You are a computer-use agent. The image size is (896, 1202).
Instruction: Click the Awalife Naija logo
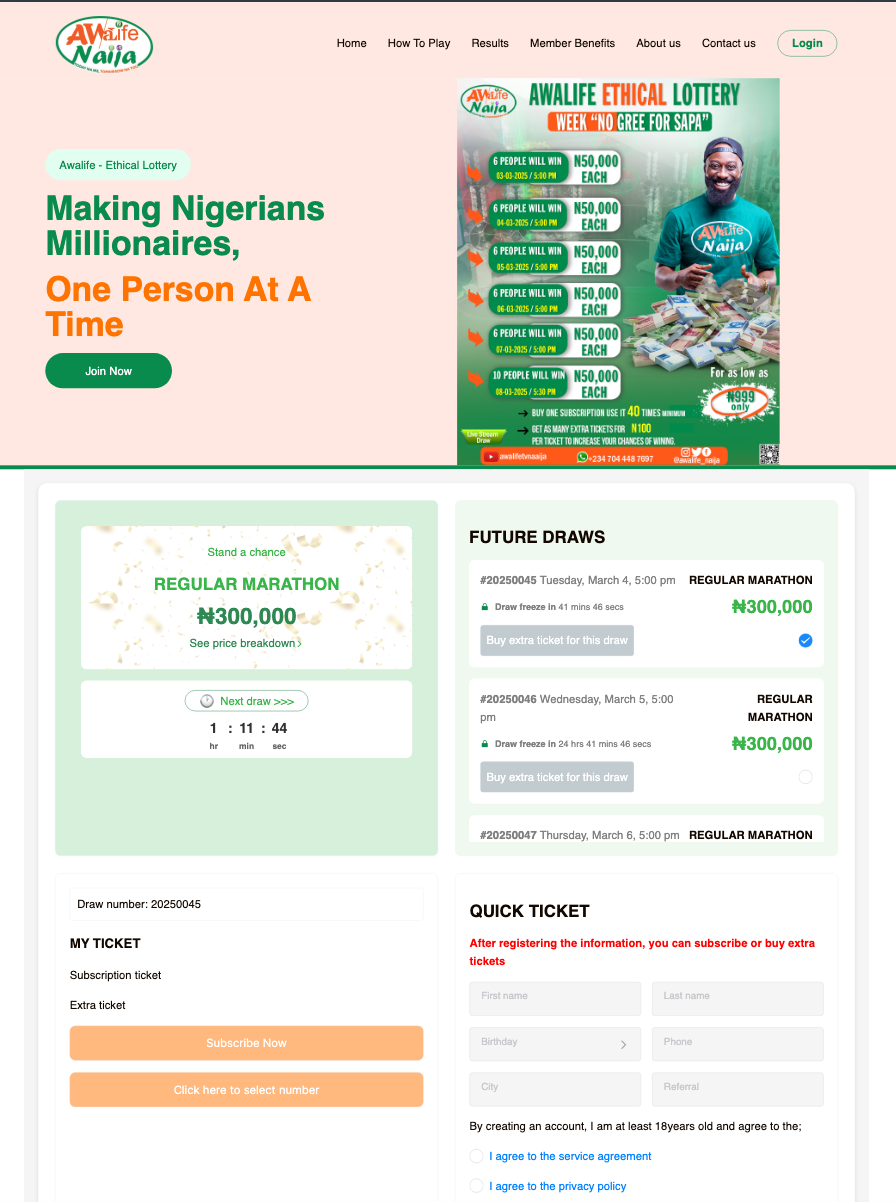coord(105,44)
